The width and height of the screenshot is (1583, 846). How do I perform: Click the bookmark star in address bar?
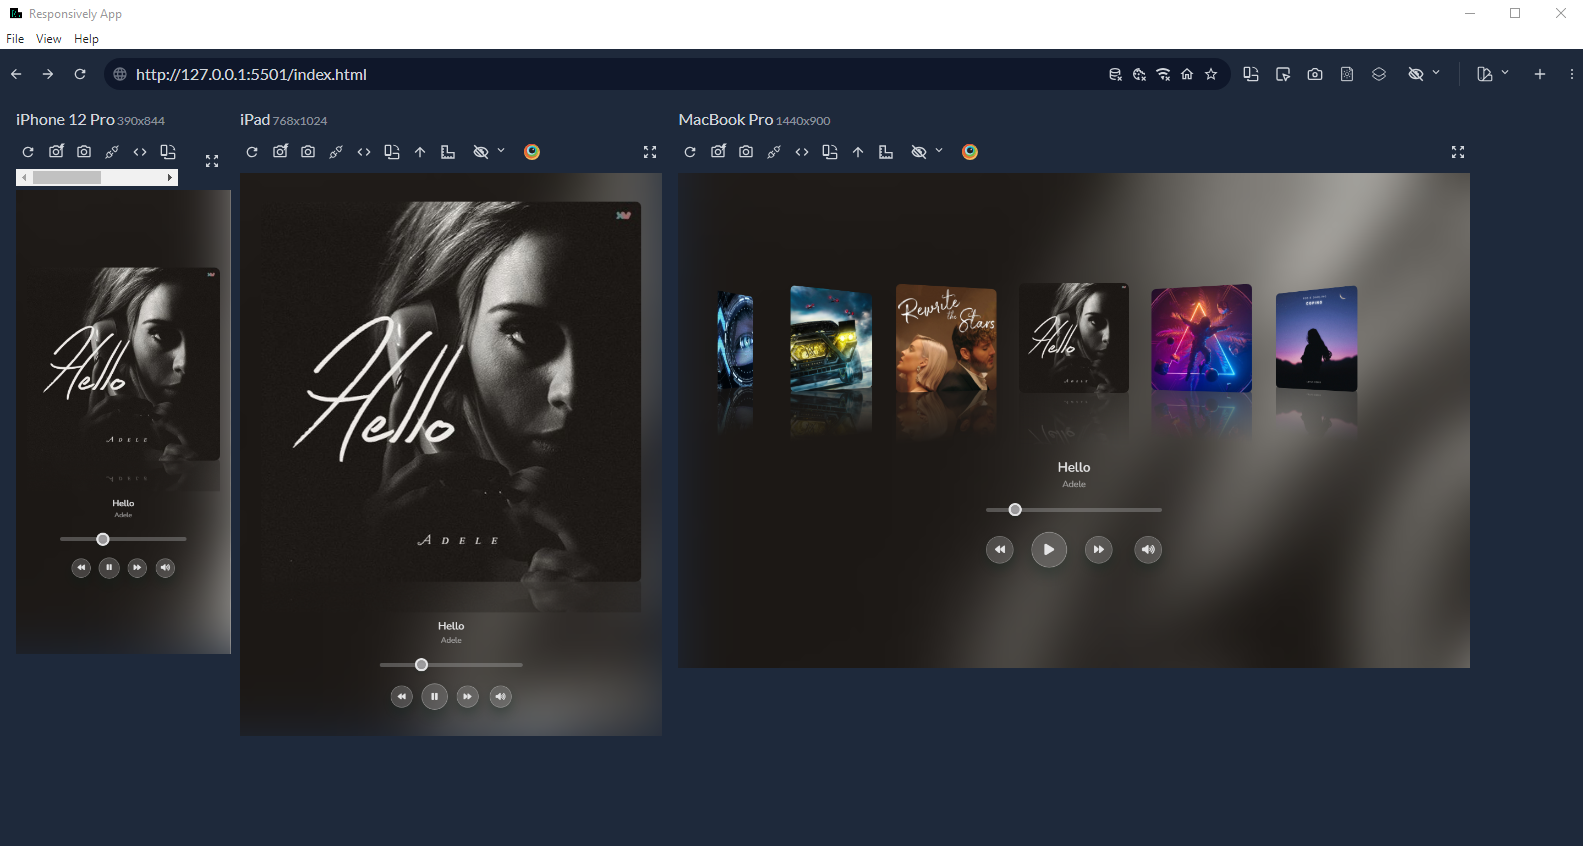pyautogui.click(x=1211, y=74)
